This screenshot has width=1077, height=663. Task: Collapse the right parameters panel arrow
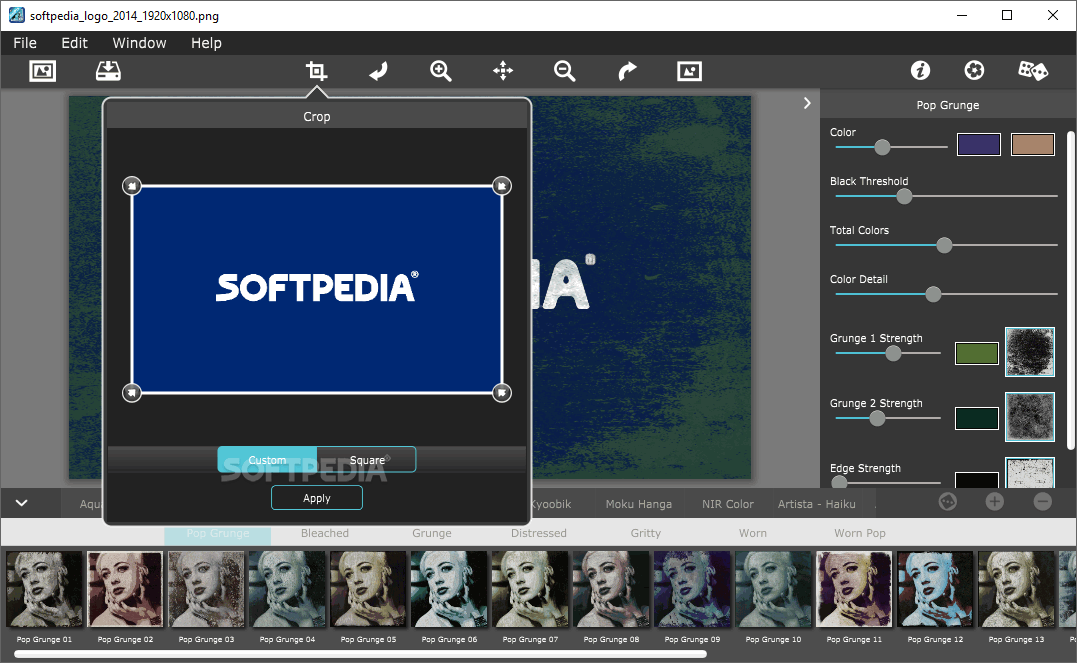click(x=807, y=103)
